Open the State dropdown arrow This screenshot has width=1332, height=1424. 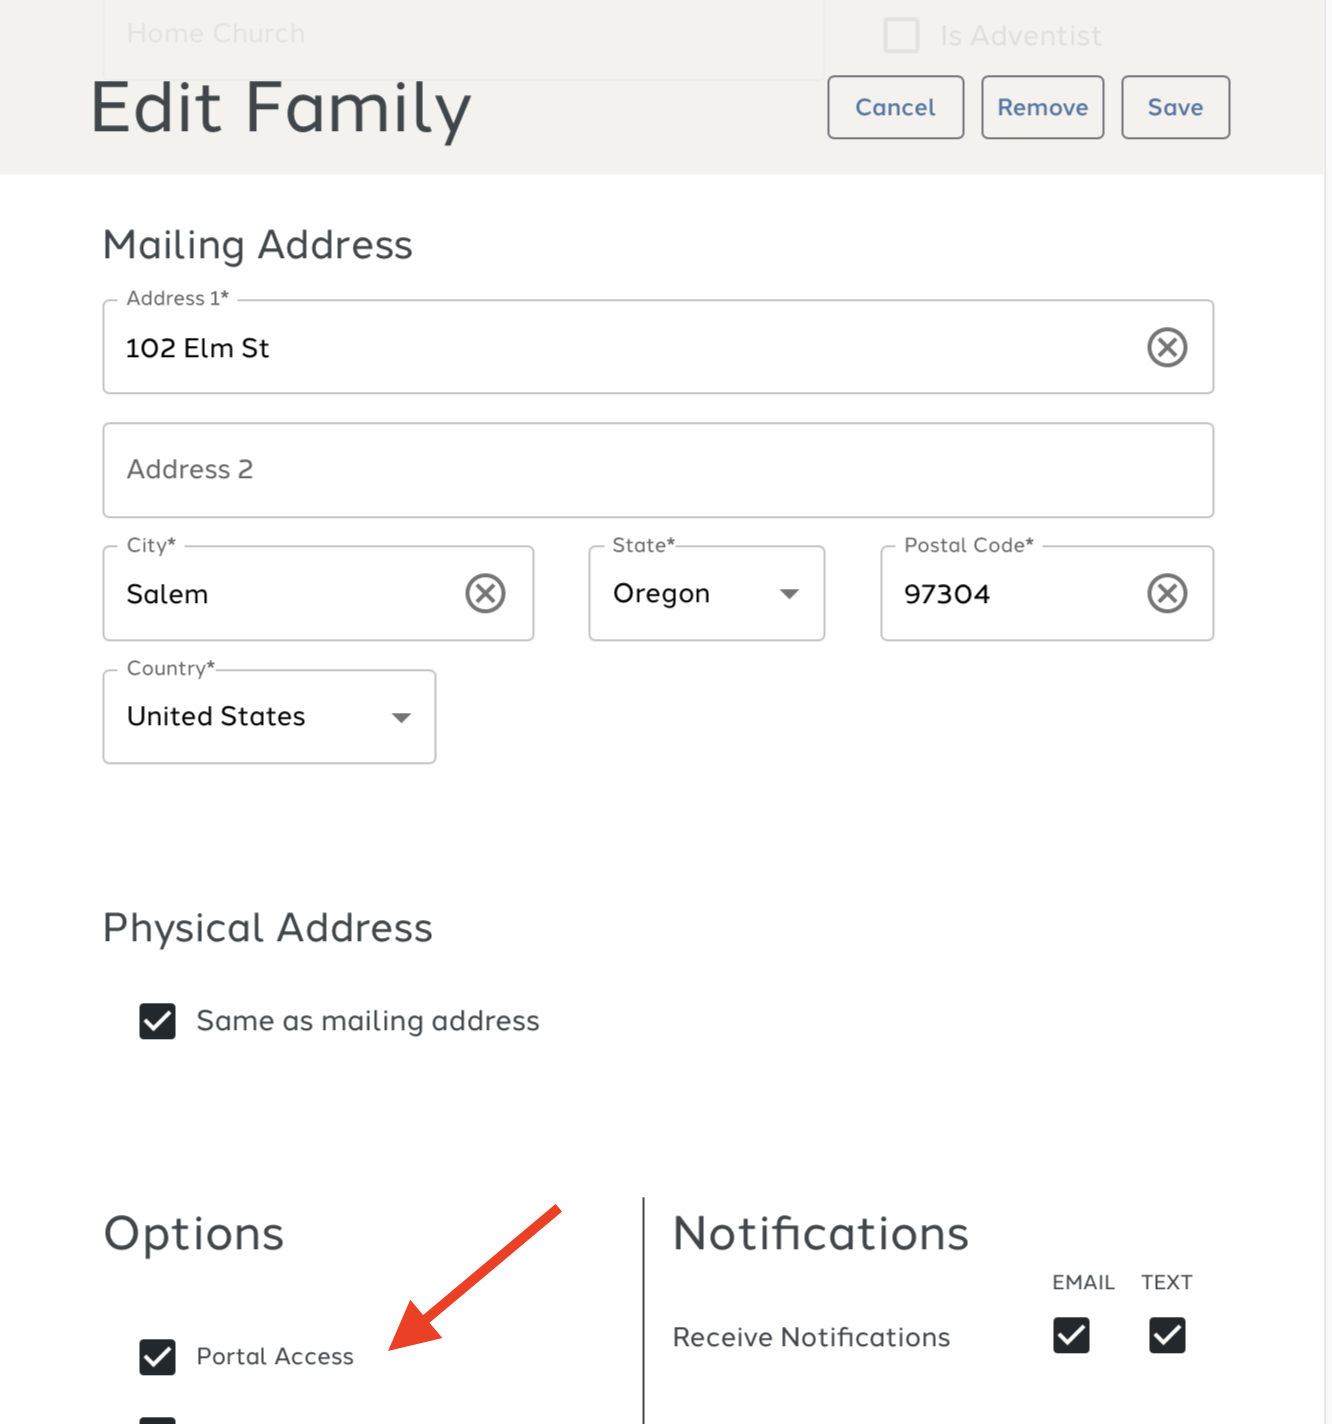click(x=789, y=593)
